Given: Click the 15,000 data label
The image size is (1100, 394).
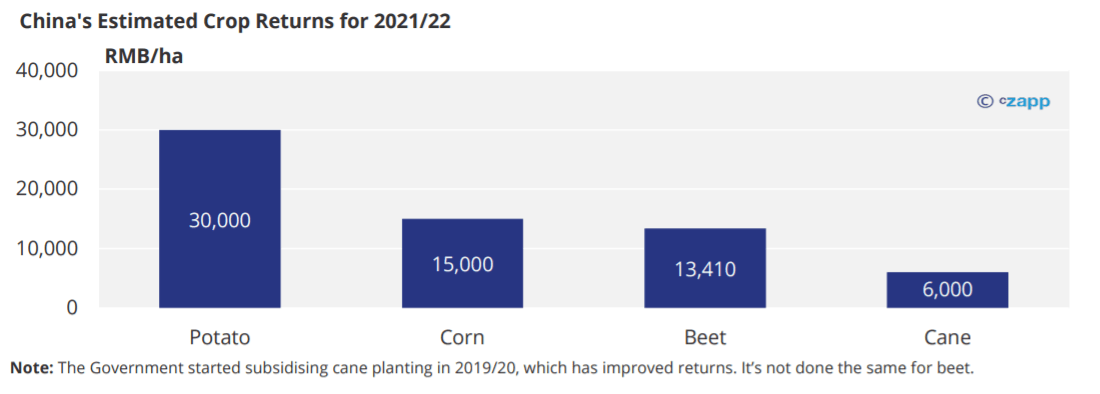Looking at the screenshot, I should pos(462,264).
